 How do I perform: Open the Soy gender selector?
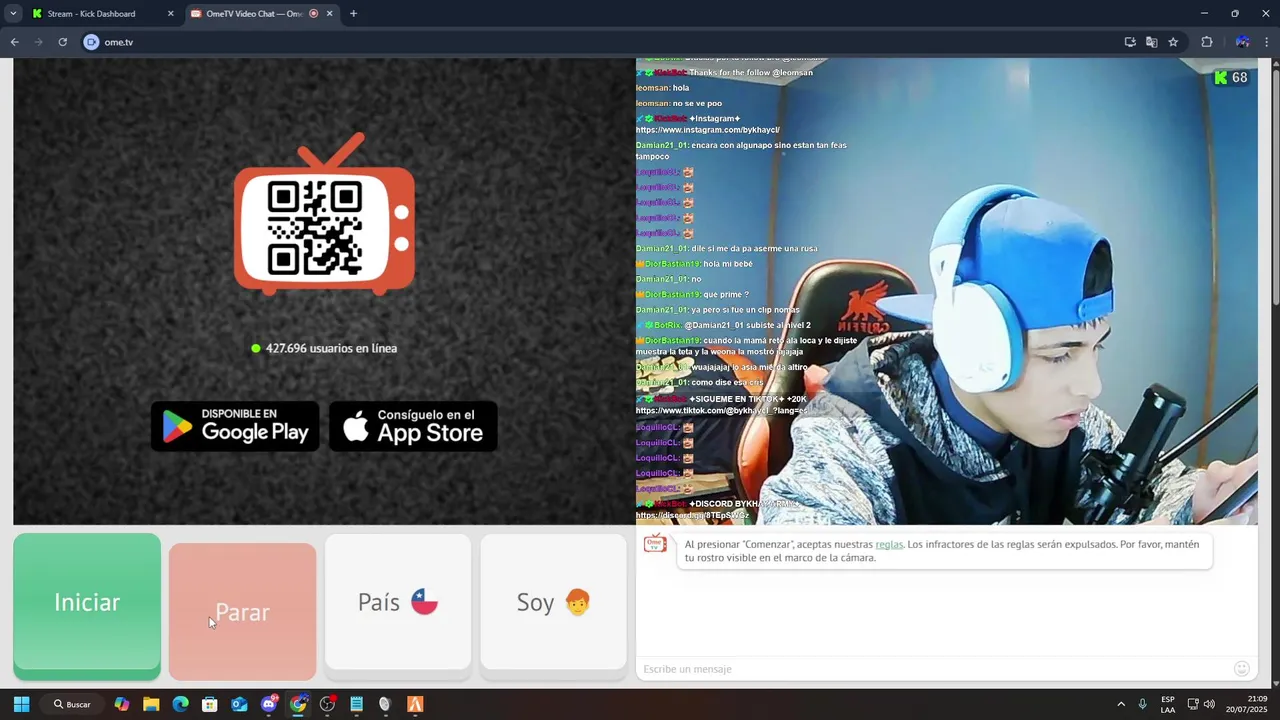[x=553, y=602]
